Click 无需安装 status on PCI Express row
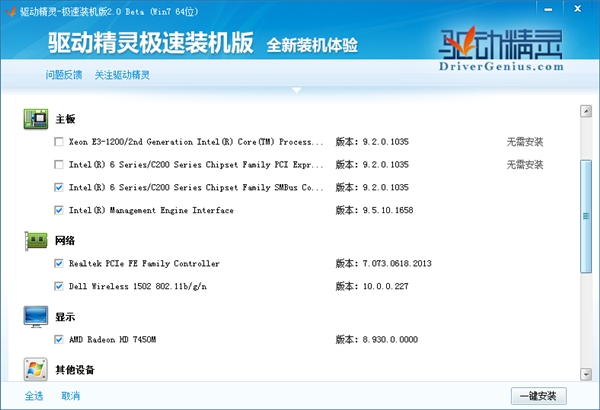Viewport: 600px width, 410px height. tap(525, 165)
